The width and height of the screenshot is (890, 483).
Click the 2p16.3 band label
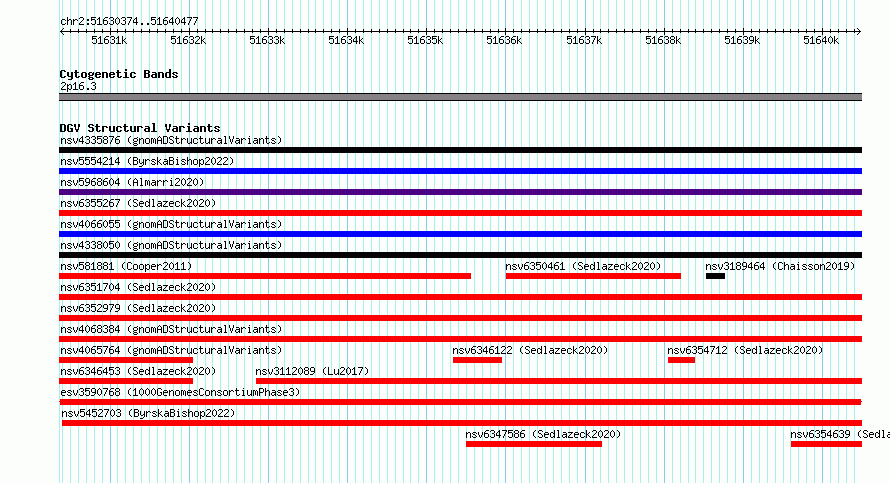point(78,86)
